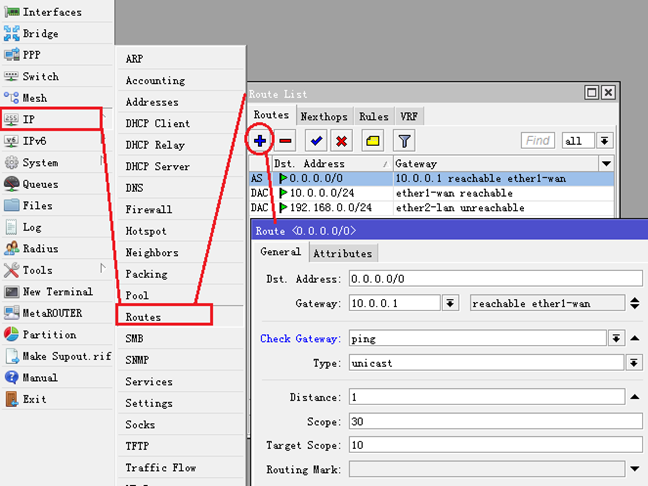Open the Queues item in the sidebar
This screenshot has height=486, width=648.
coord(40,184)
